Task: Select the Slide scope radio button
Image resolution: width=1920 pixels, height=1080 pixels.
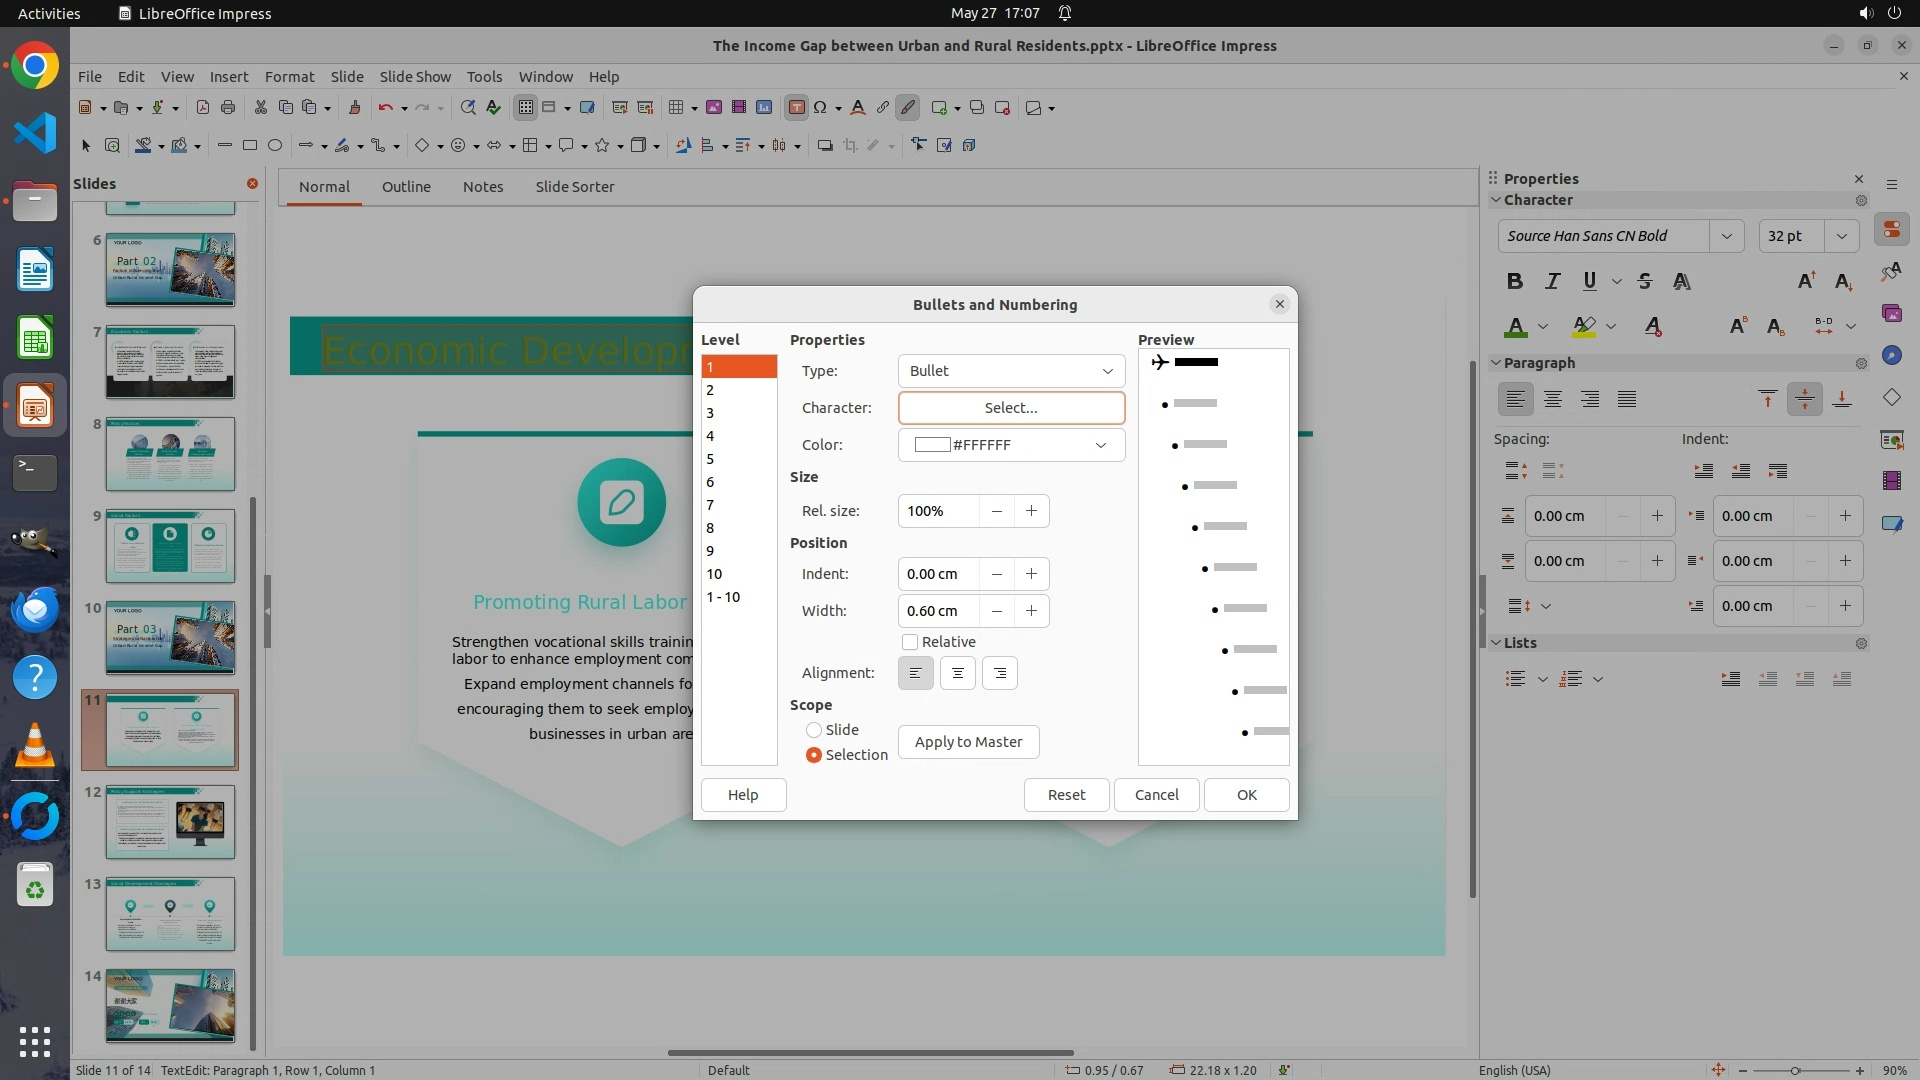Action: (814, 730)
